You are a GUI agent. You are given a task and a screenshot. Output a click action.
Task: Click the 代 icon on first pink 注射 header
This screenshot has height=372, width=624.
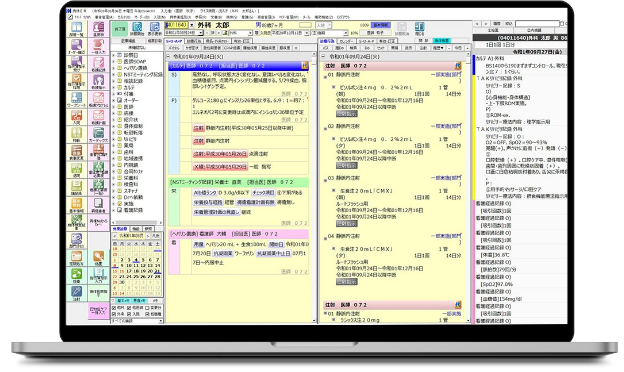coord(458,66)
